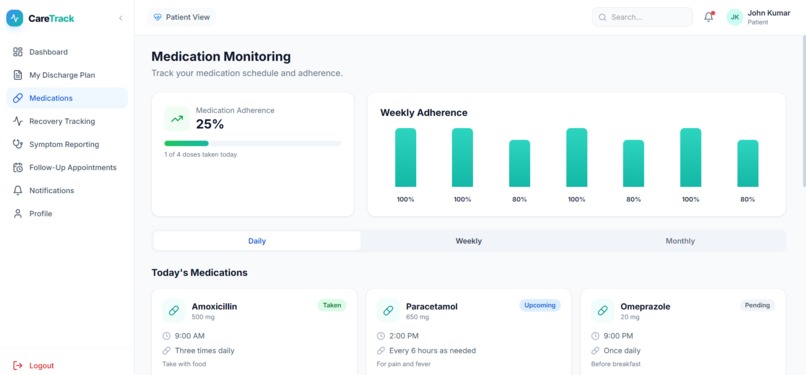Click the Paracetamol pill icon
806x375 pixels.
[388, 311]
